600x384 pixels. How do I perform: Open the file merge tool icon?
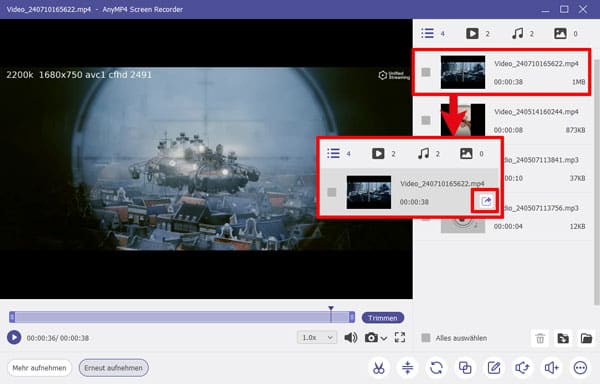pos(465,368)
